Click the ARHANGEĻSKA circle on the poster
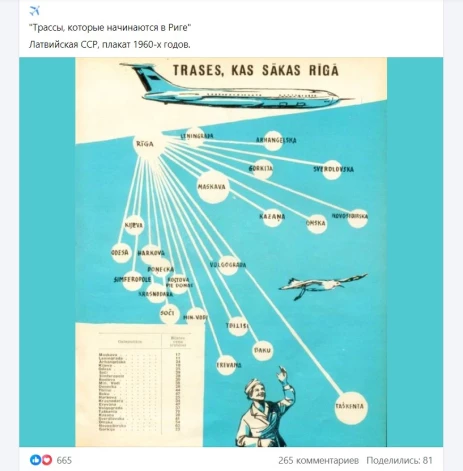The width and height of the screenshot is (463, 471). pos(273,140)
